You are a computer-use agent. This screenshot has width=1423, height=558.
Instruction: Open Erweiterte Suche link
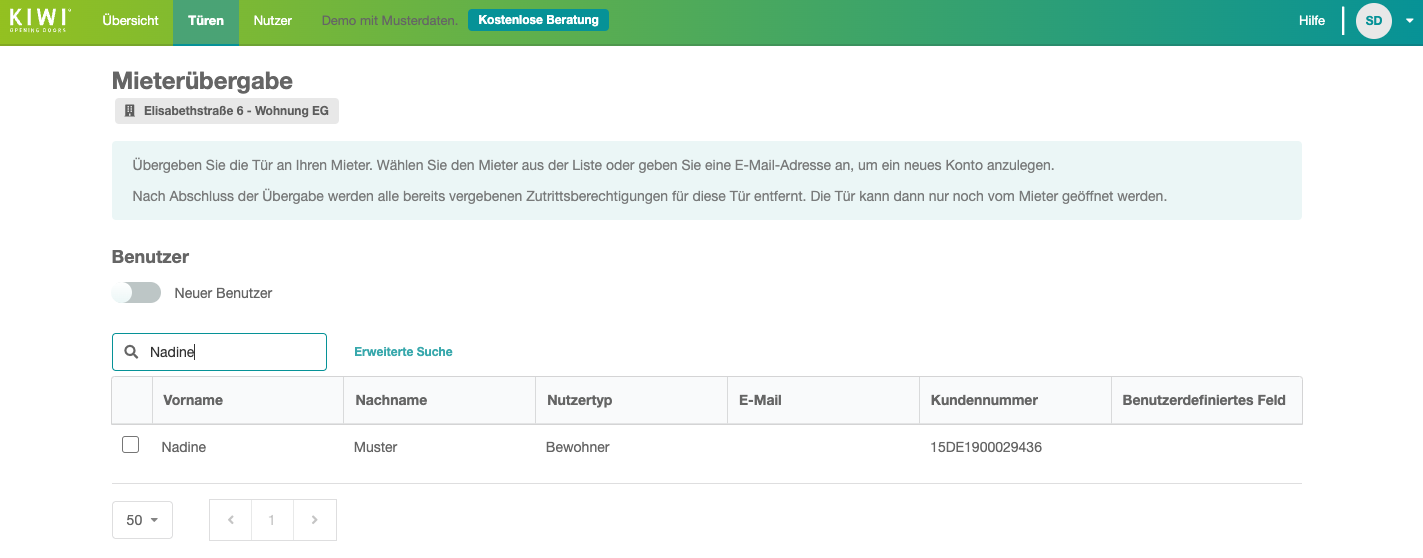click(x=403, y=352)
